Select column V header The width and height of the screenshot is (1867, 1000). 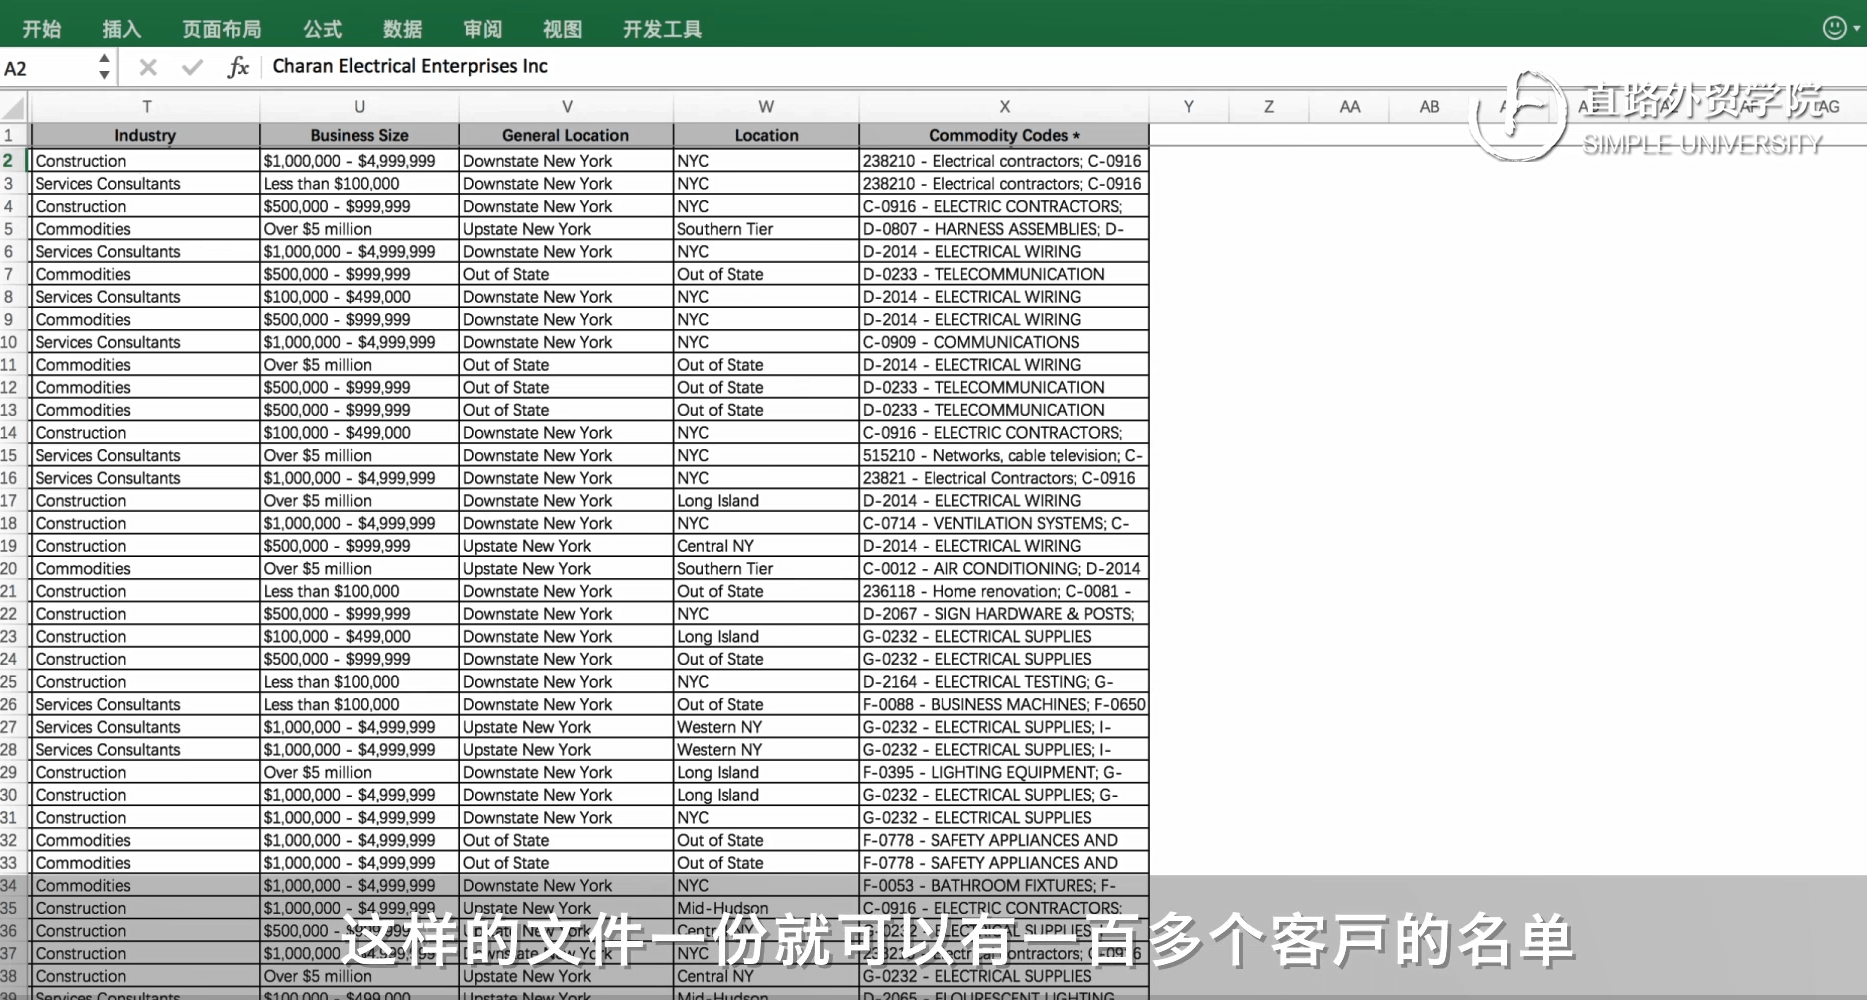pos(566,107)
